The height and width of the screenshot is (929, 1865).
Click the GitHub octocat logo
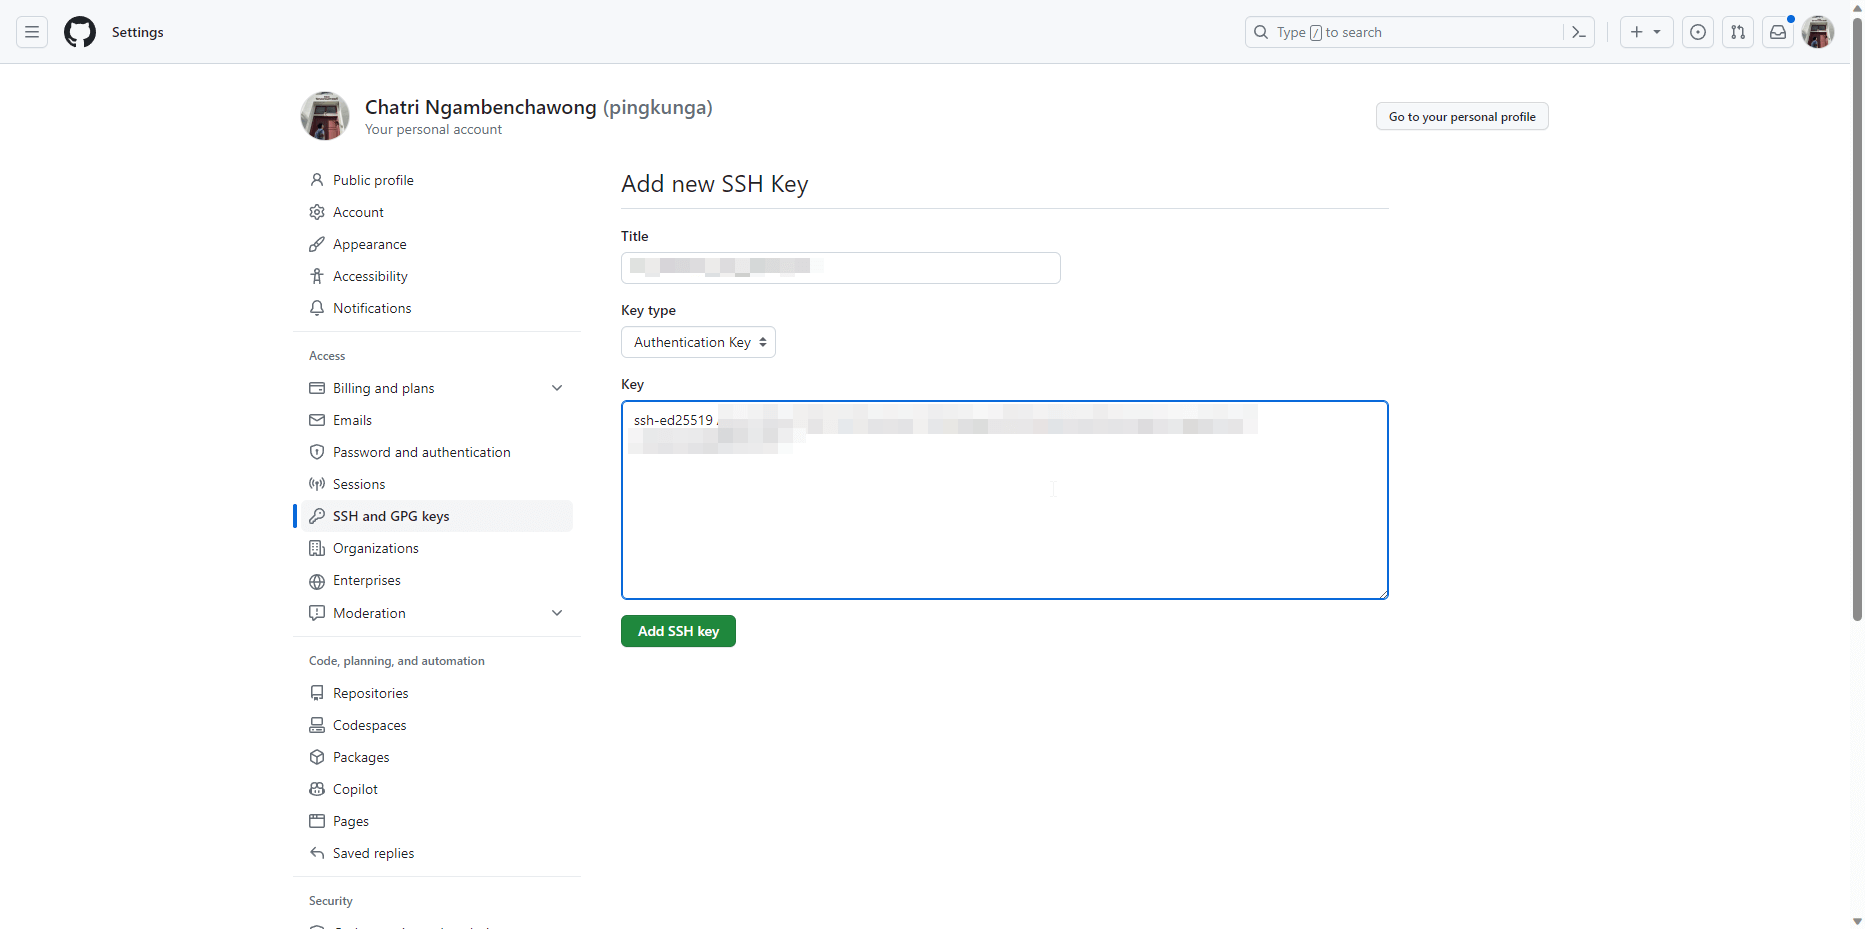(x=79, y=31)
